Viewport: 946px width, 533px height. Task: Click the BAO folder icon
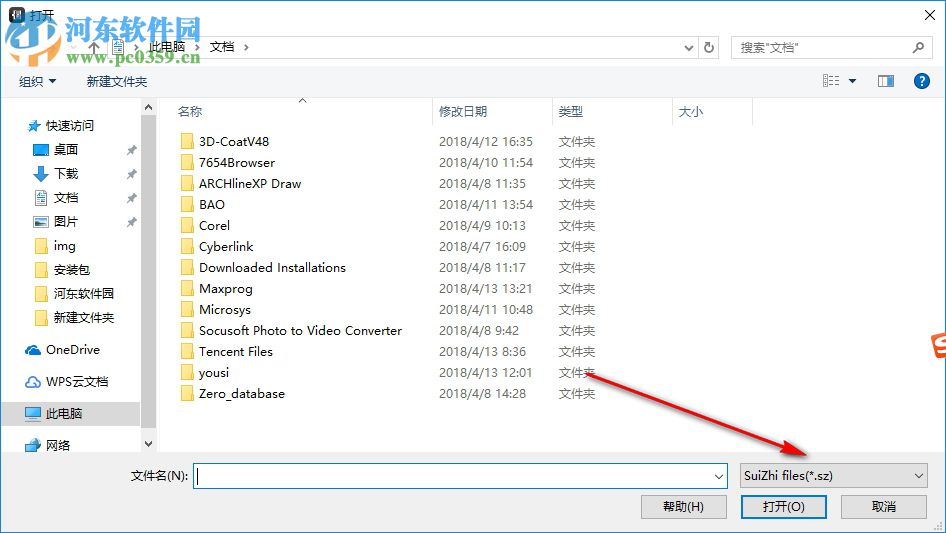pos(187,205)
